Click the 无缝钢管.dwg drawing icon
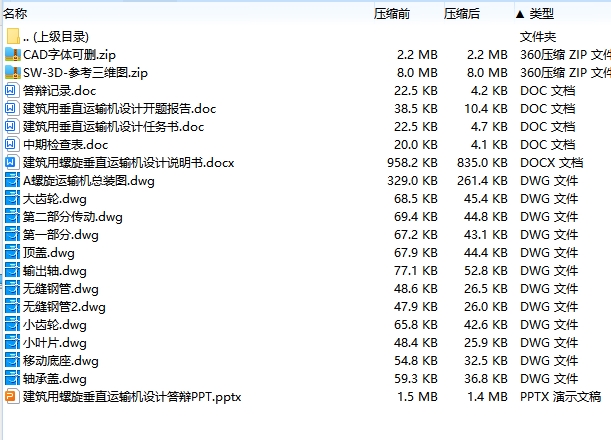Screen dimensions: 611x440 point(12,288)
